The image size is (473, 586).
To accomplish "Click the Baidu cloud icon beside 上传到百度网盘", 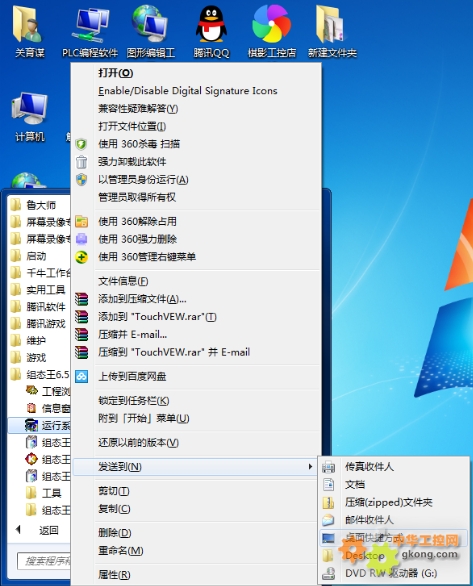I will 81,376.
